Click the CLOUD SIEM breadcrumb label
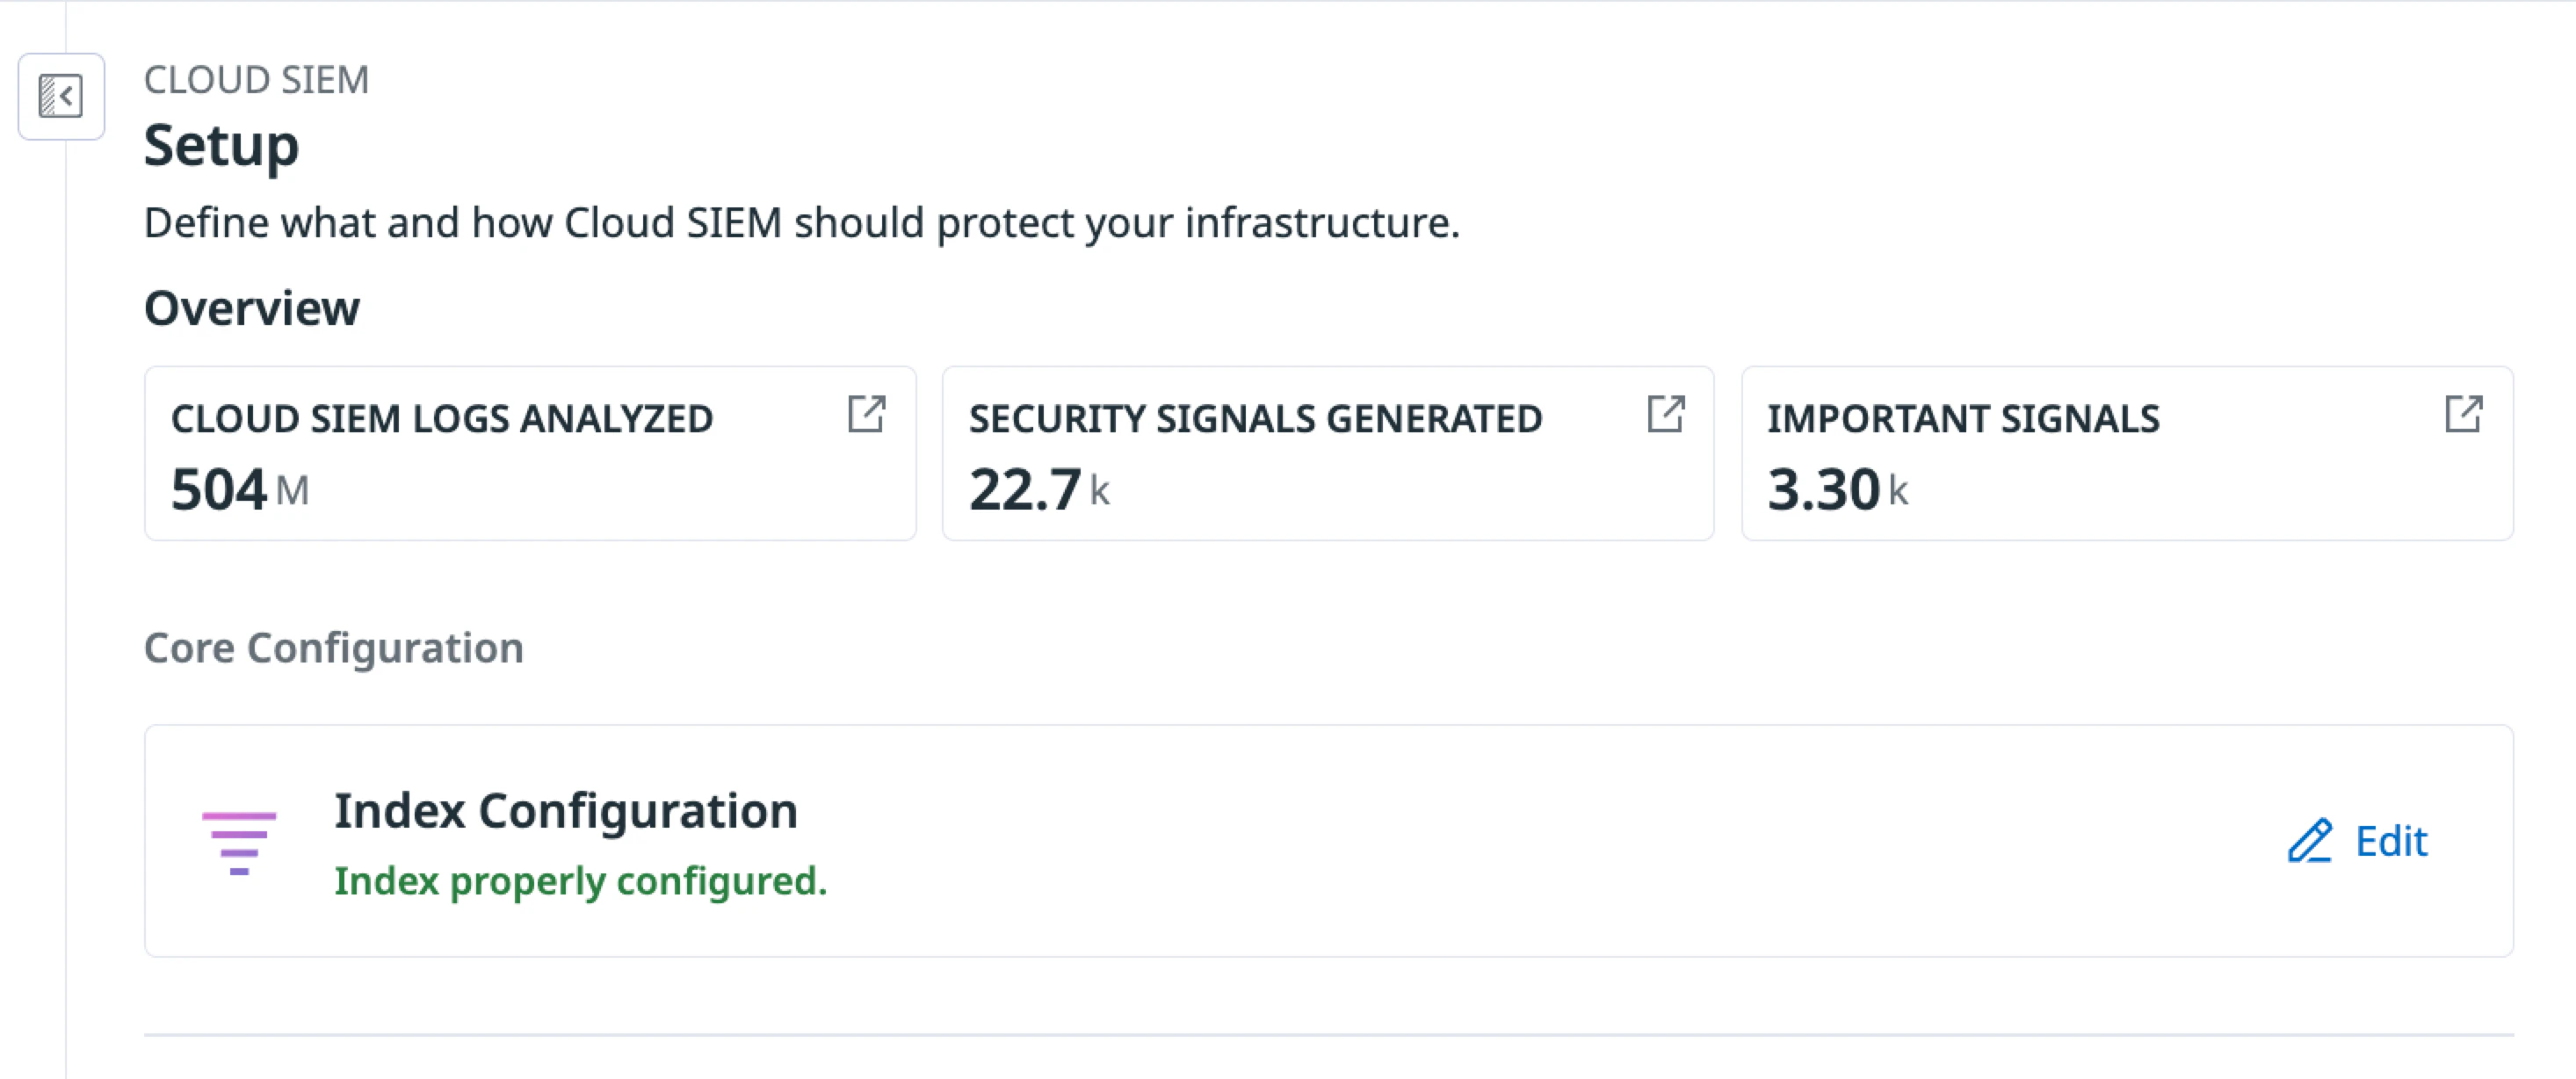This screenshot has height=1079, width=2576. click(256, 80)
